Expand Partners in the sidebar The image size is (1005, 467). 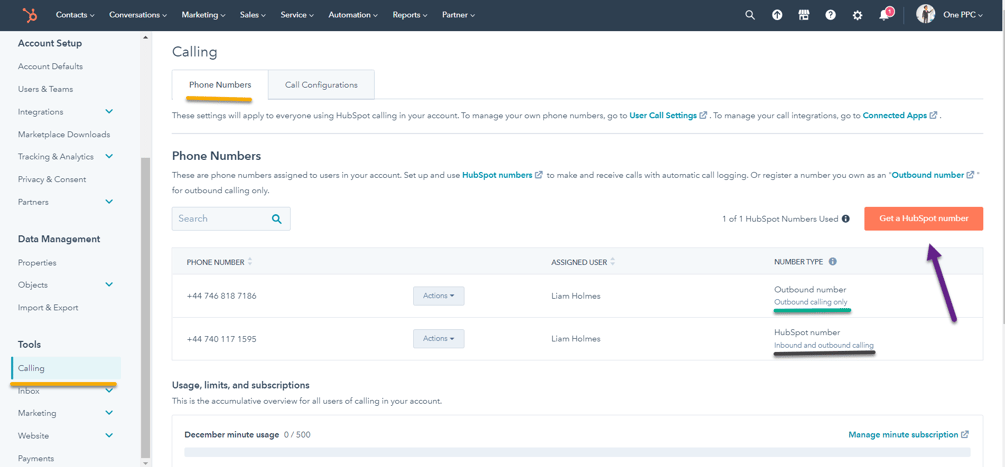tap(109, 202)
